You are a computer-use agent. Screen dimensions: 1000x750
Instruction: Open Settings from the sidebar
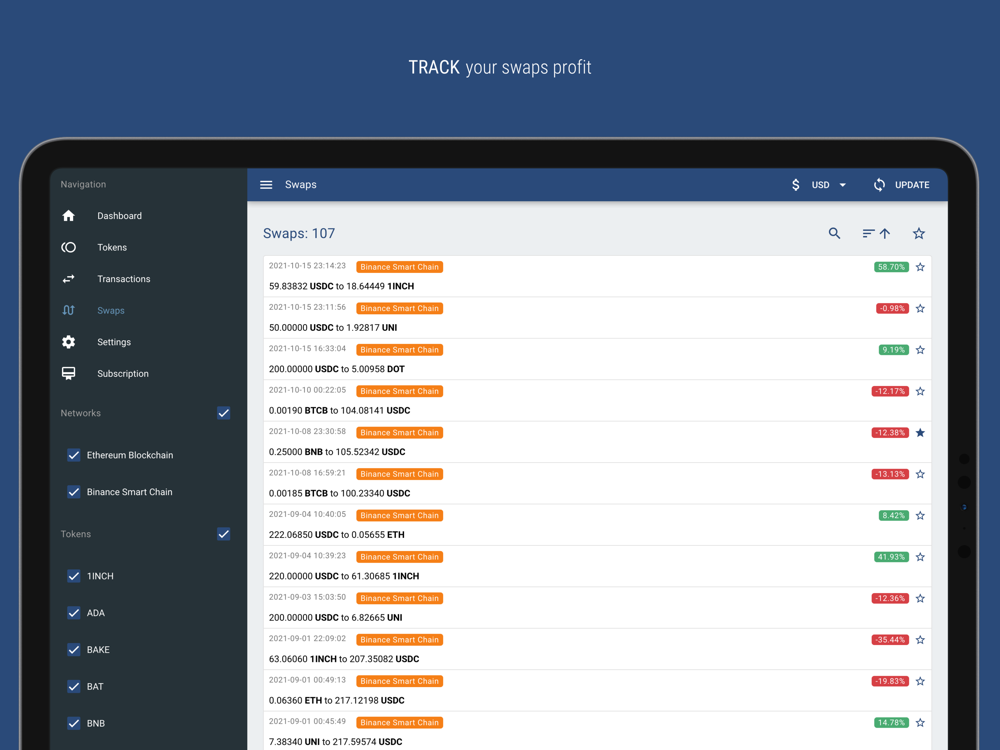coord(114,342)
